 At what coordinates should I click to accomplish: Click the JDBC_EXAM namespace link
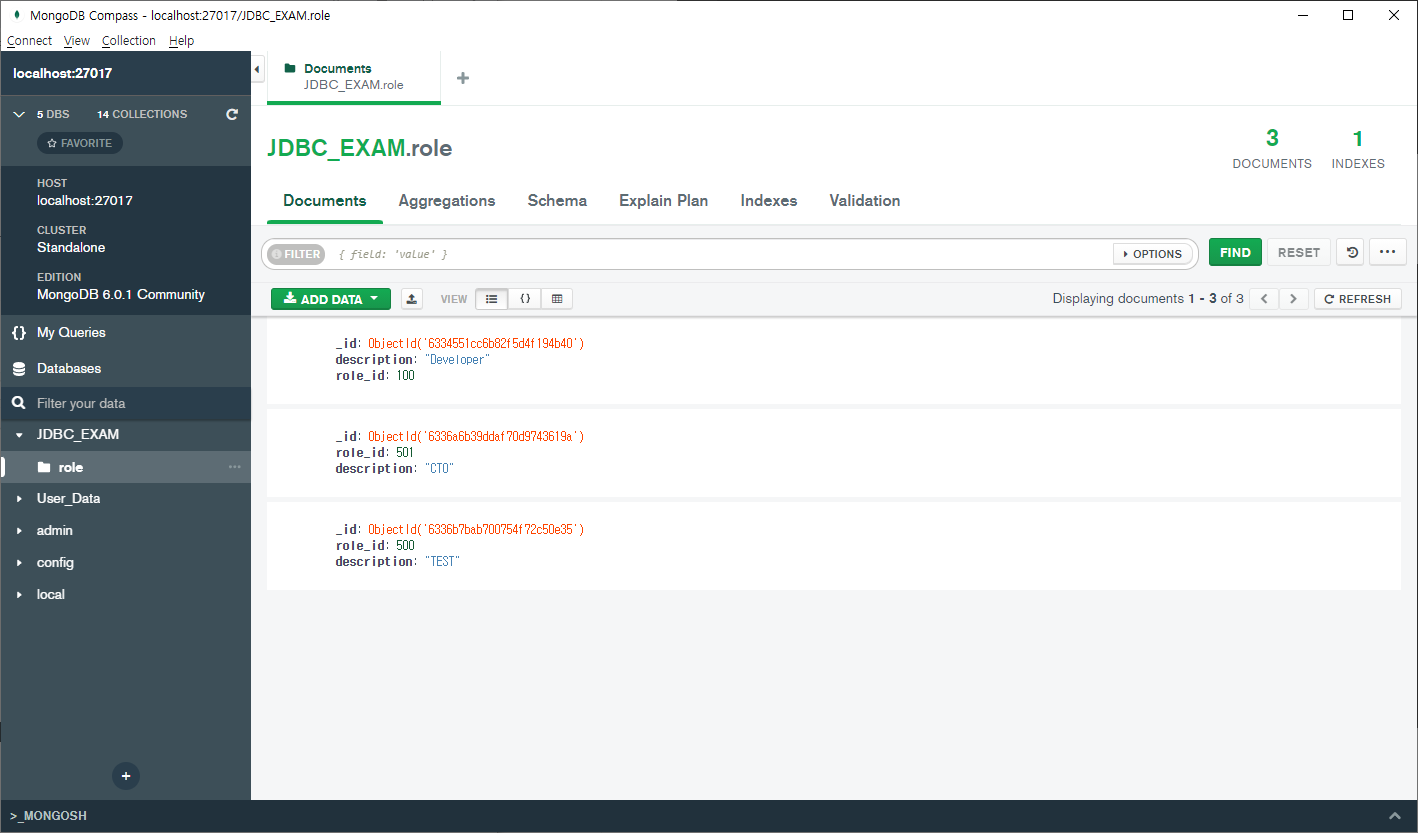tap(335, 149)
